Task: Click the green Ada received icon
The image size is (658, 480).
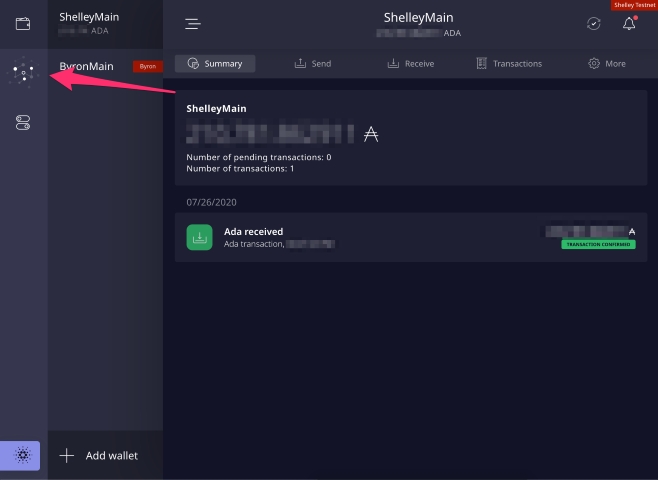Action: click(x=199, y=237)
